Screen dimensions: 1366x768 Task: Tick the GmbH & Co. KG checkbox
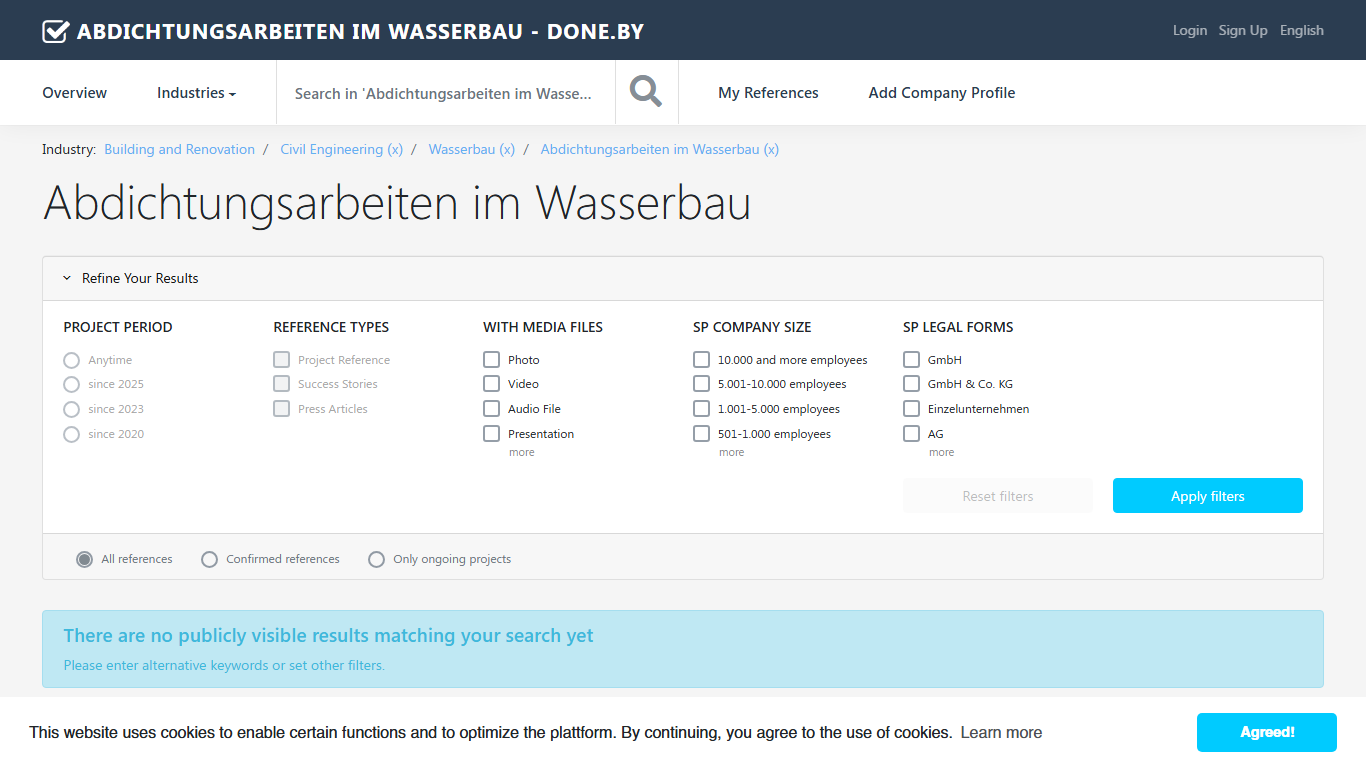(912, 384)
